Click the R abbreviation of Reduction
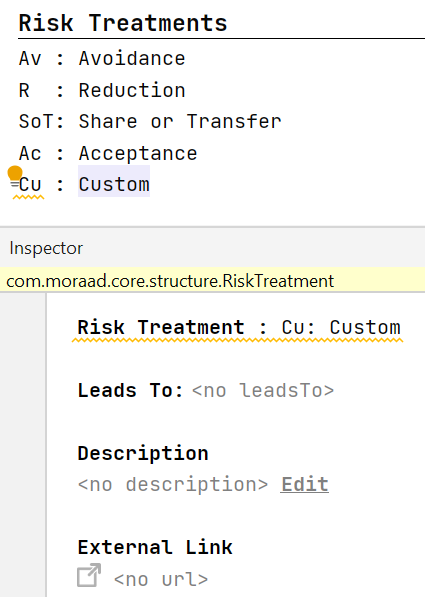Screen dimensions: 425x597 [24, 91]
